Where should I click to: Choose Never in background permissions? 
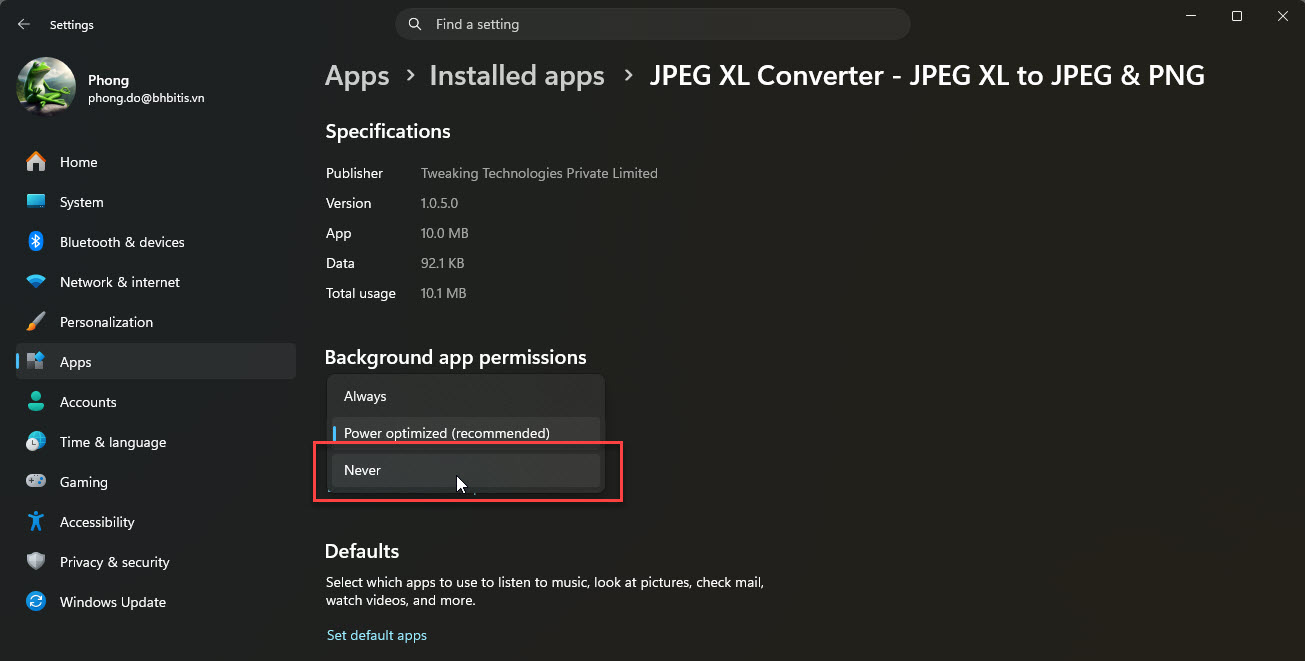pos(466,470)
